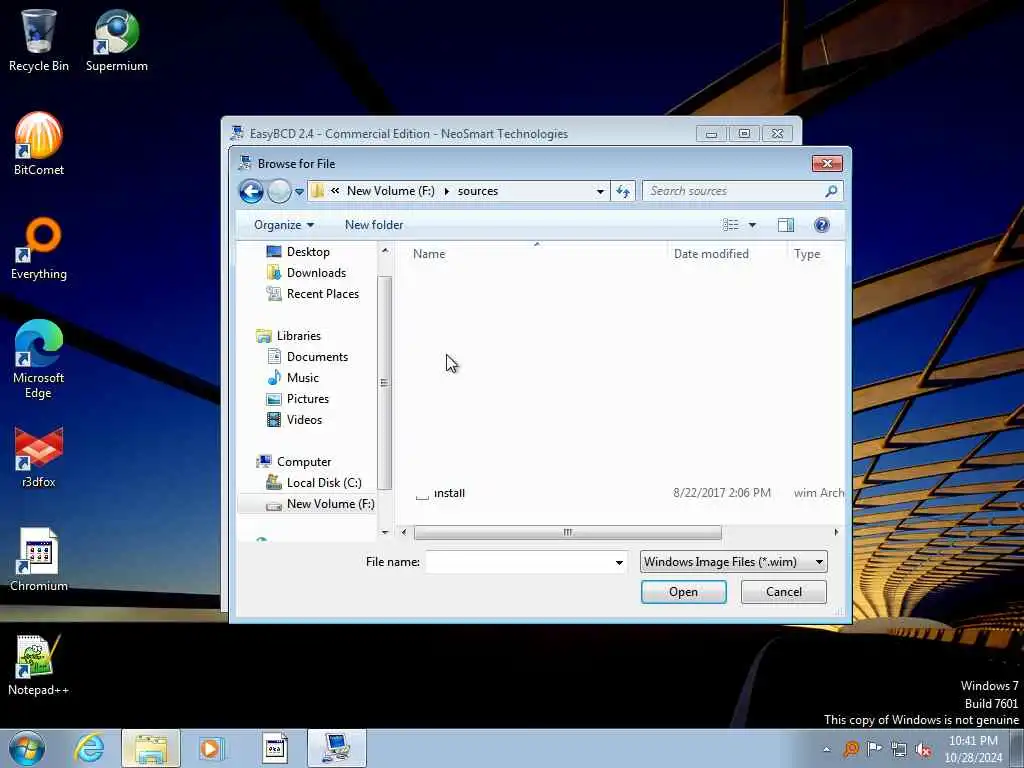
Task: Switch to EasyBCD taskbar button
Action: coord(337,748)
